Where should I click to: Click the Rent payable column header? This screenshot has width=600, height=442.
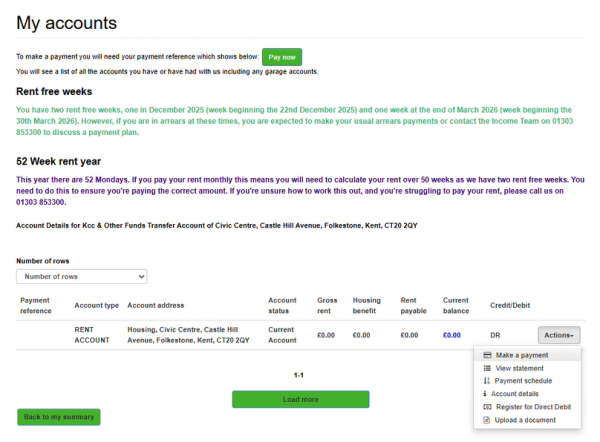pos(413,305)
